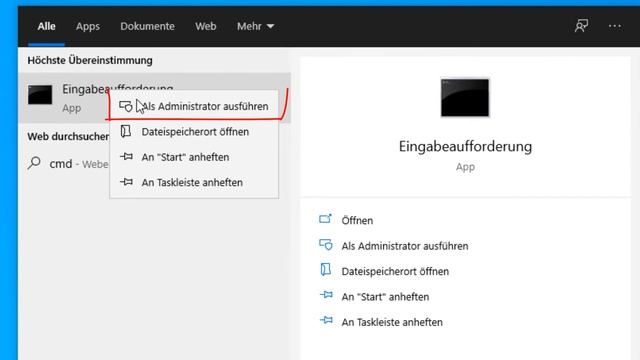Image resolution: width=640 pixels, height=360 pixels.
Task: Select An "Start" anheften in context menu
Action: (194, 157)
